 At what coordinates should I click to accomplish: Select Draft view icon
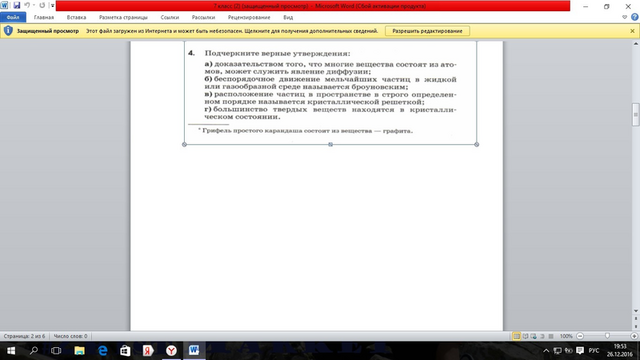[x=551, y=336]
